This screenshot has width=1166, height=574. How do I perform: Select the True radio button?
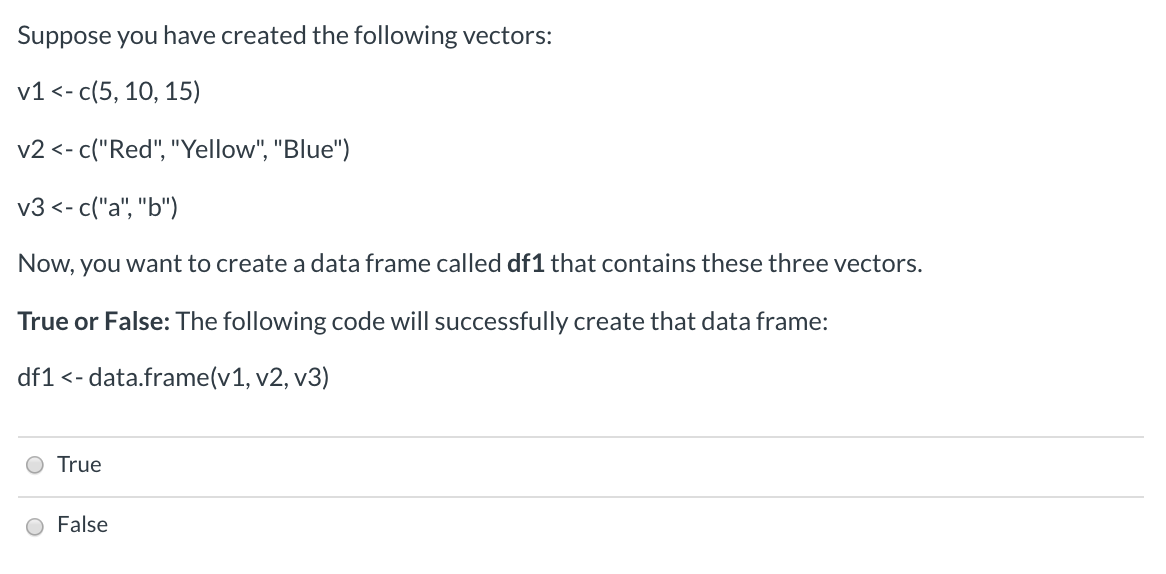[34, 465]
